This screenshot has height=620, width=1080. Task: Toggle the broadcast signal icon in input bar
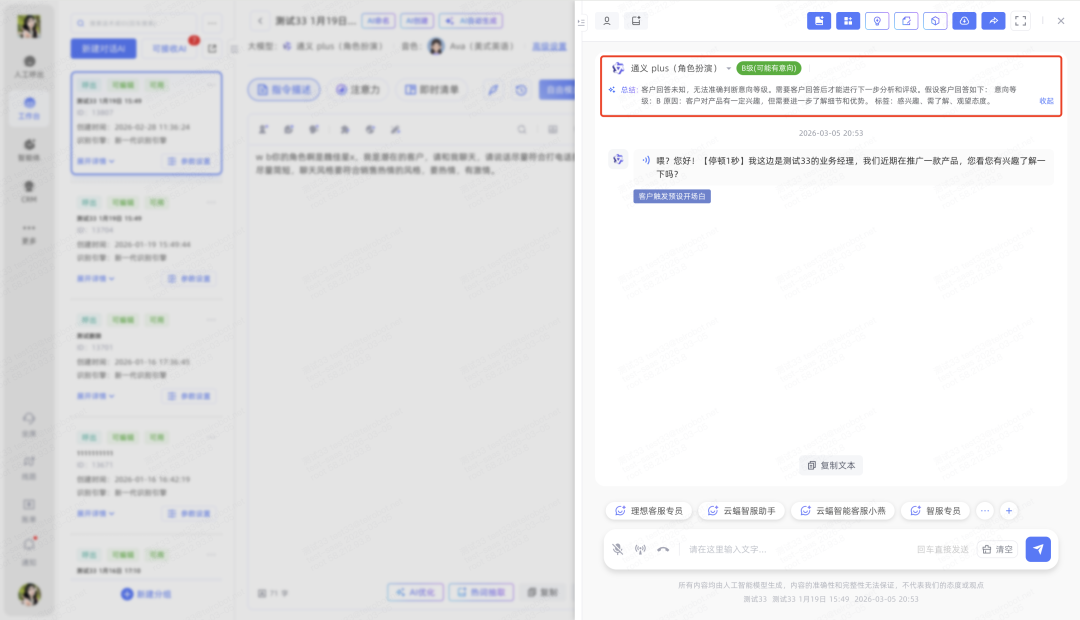640,549
